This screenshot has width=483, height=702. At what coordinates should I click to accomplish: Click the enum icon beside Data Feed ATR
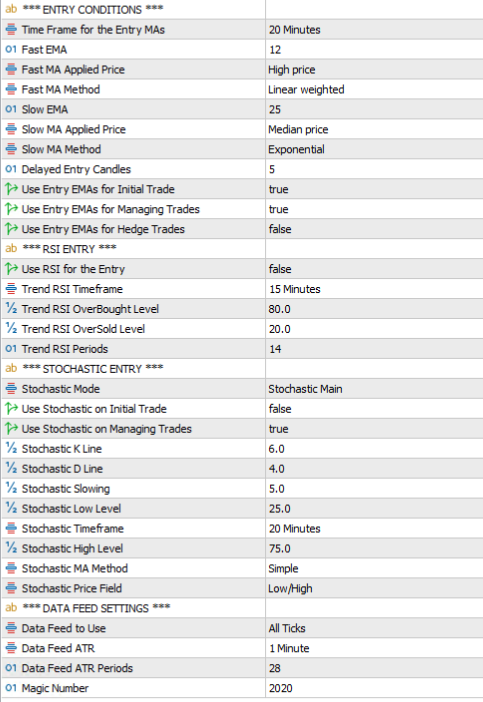(x=11, y=648)
